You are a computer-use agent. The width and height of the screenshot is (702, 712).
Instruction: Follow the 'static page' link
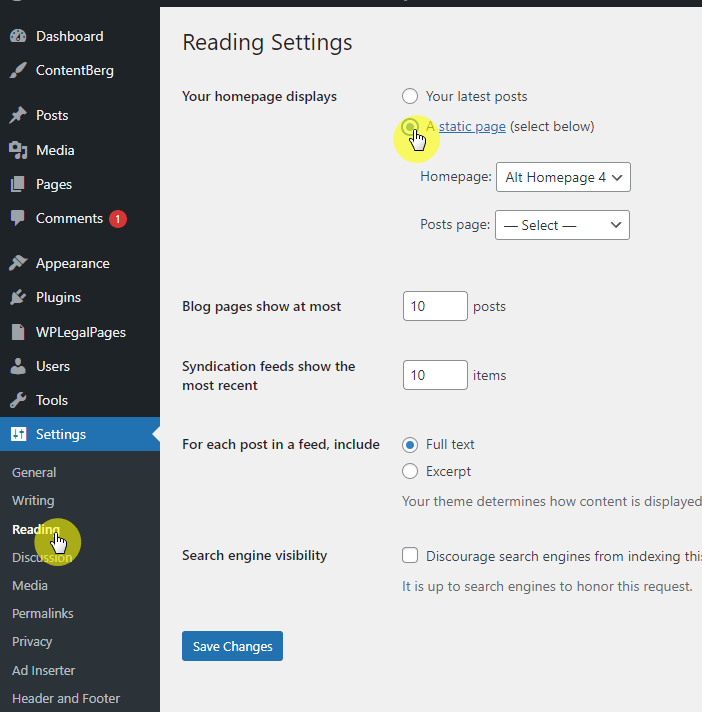point(472,126)
